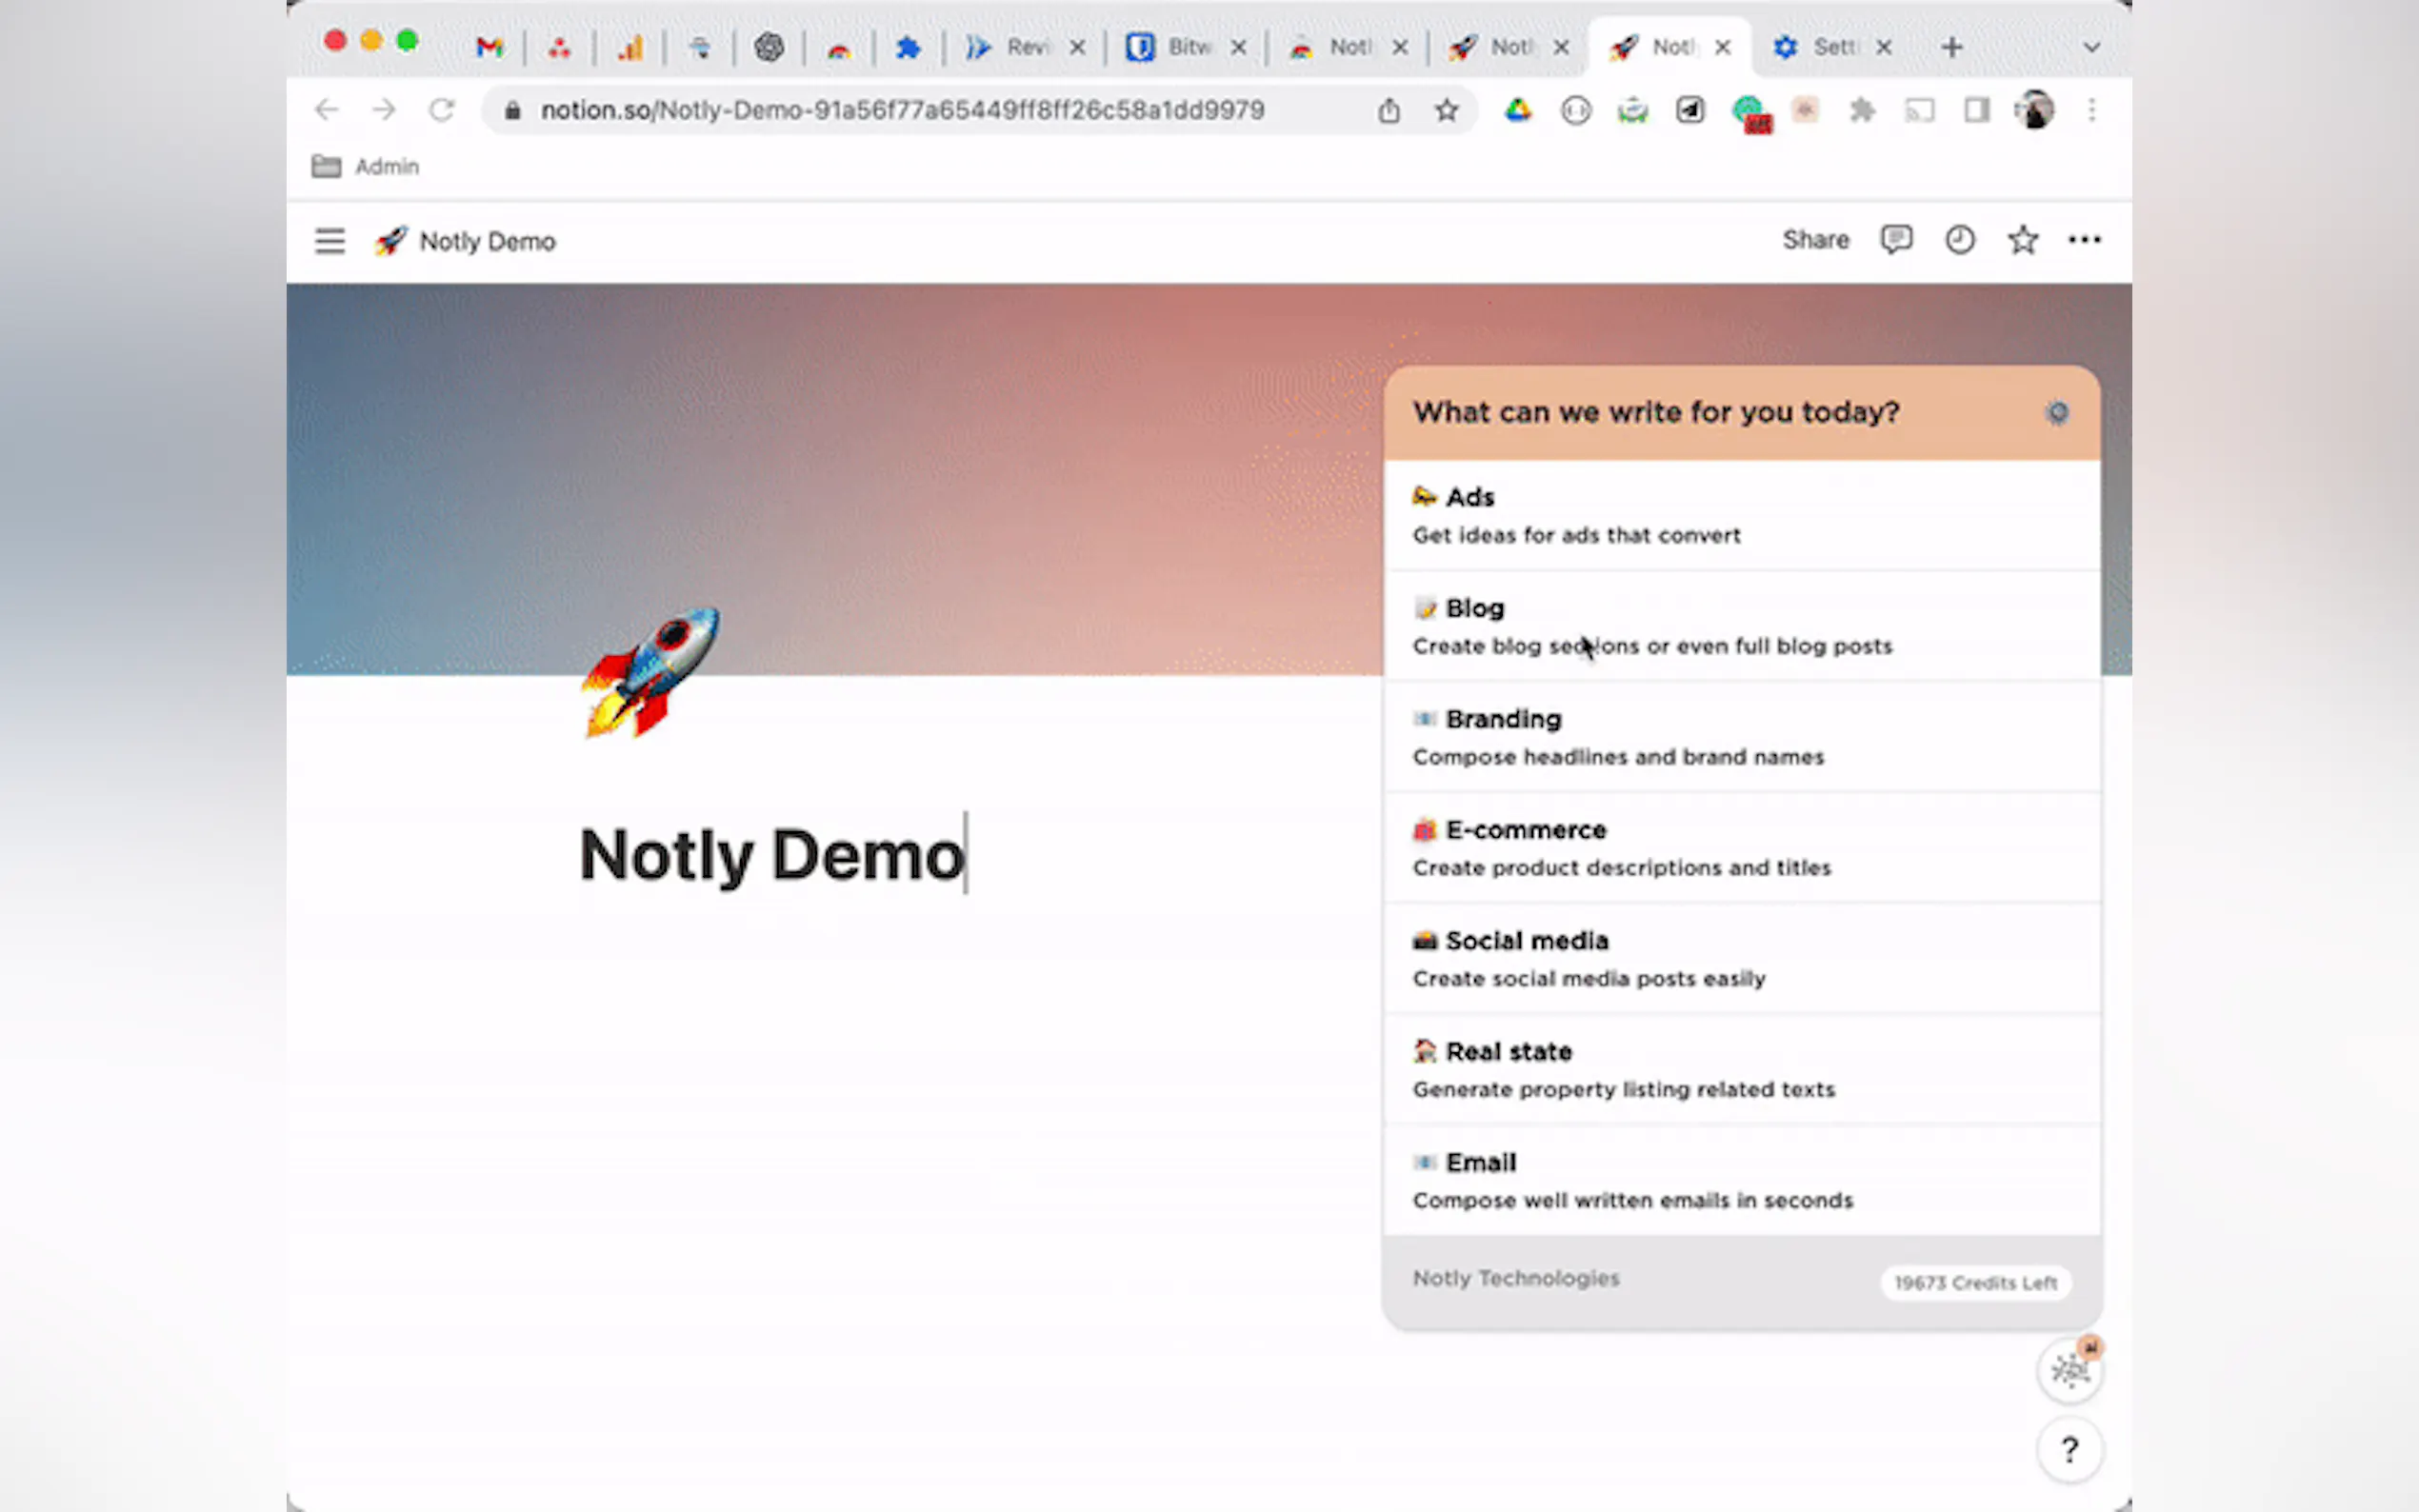This screenshot has width=2419, height=1512.
Task: Click the Share button
Action: 1815,240
